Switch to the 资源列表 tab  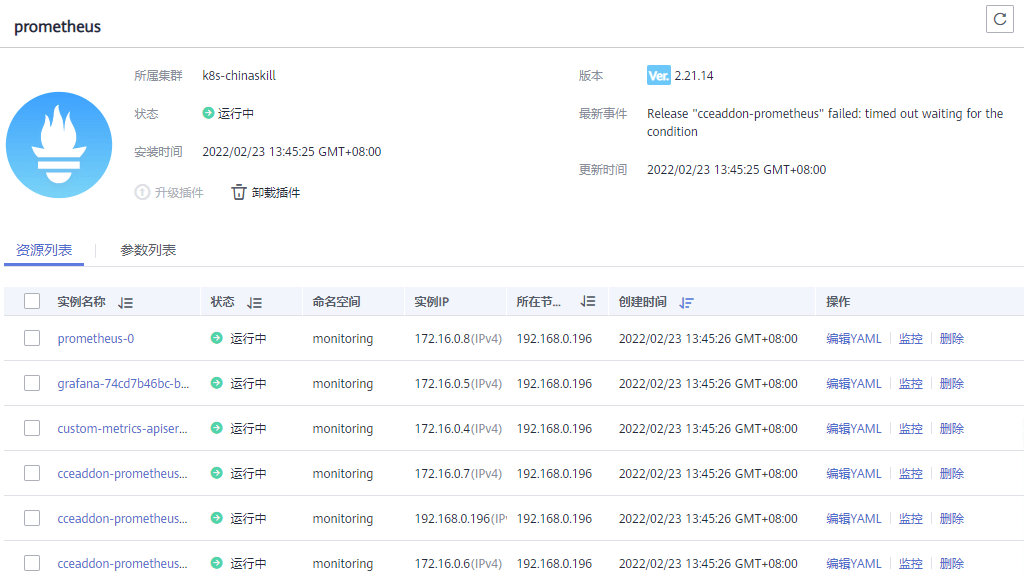point(44,251)
